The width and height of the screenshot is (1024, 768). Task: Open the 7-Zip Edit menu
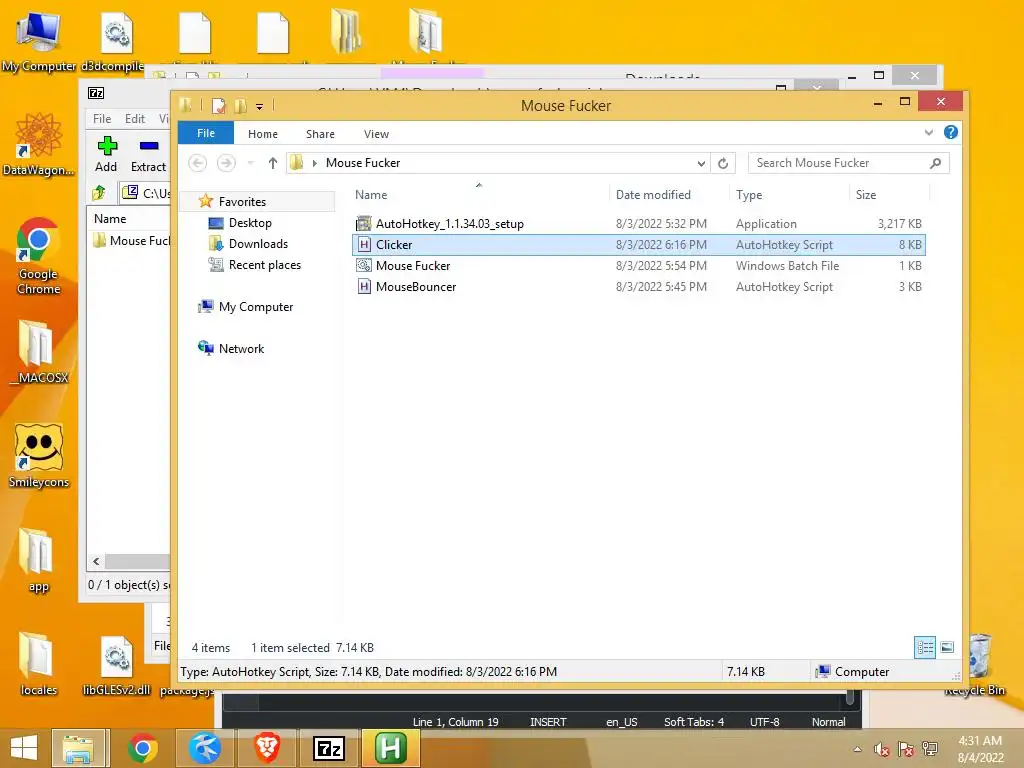point(135,119)
